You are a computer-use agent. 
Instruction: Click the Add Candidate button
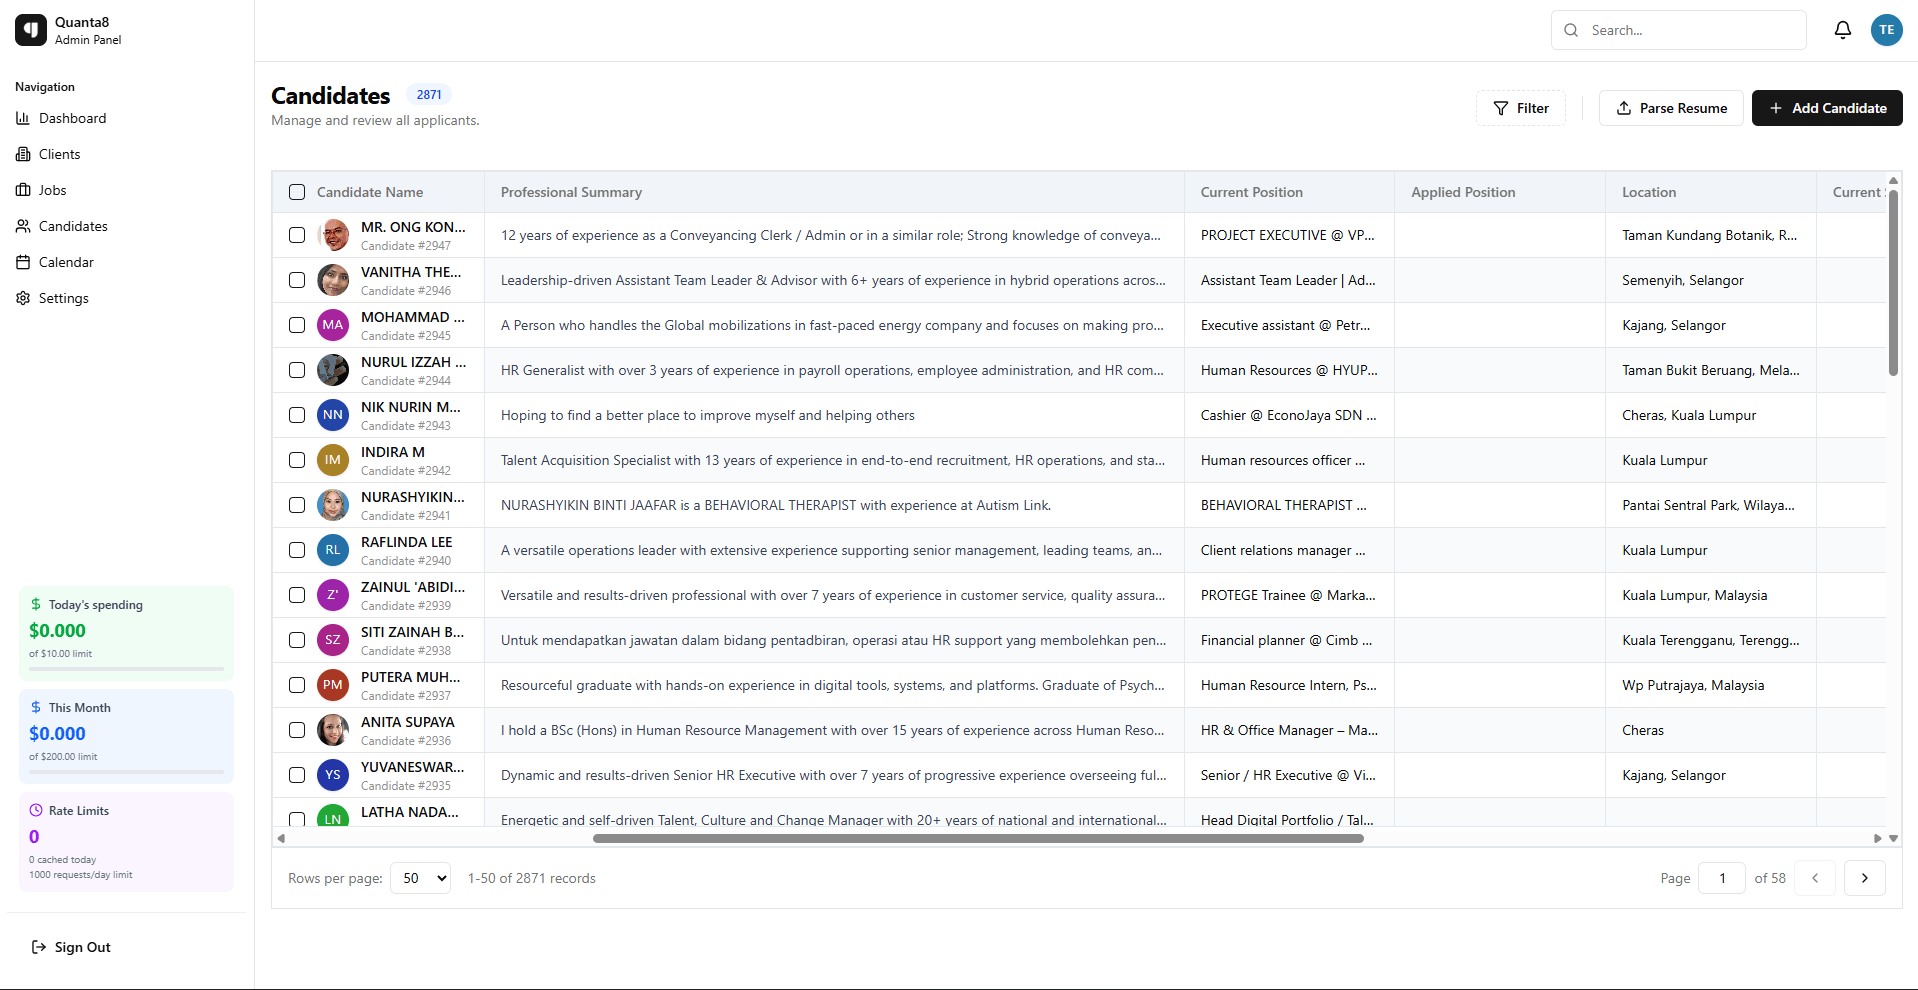(x=1827, y=108)
